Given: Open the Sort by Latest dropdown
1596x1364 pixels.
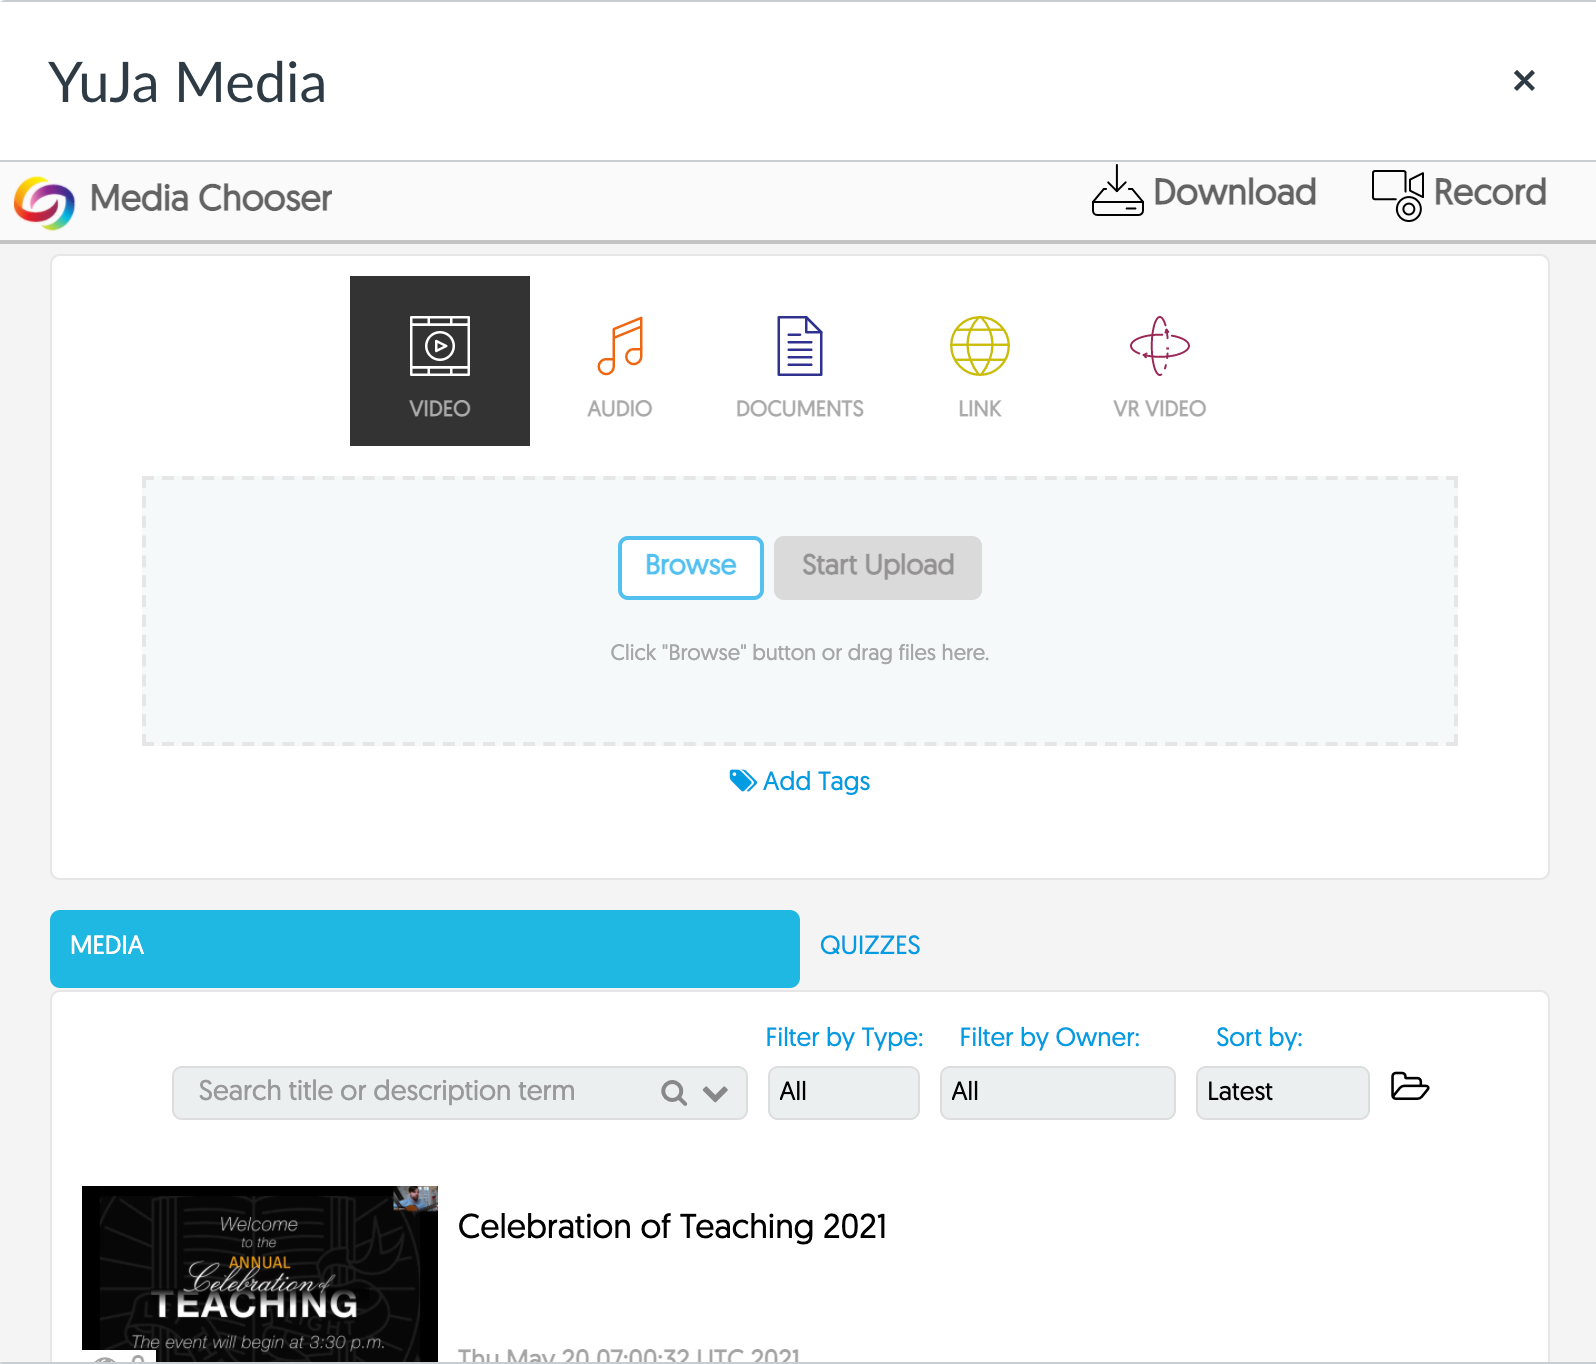Looking at the screenshot, I should [1282, 1092].
